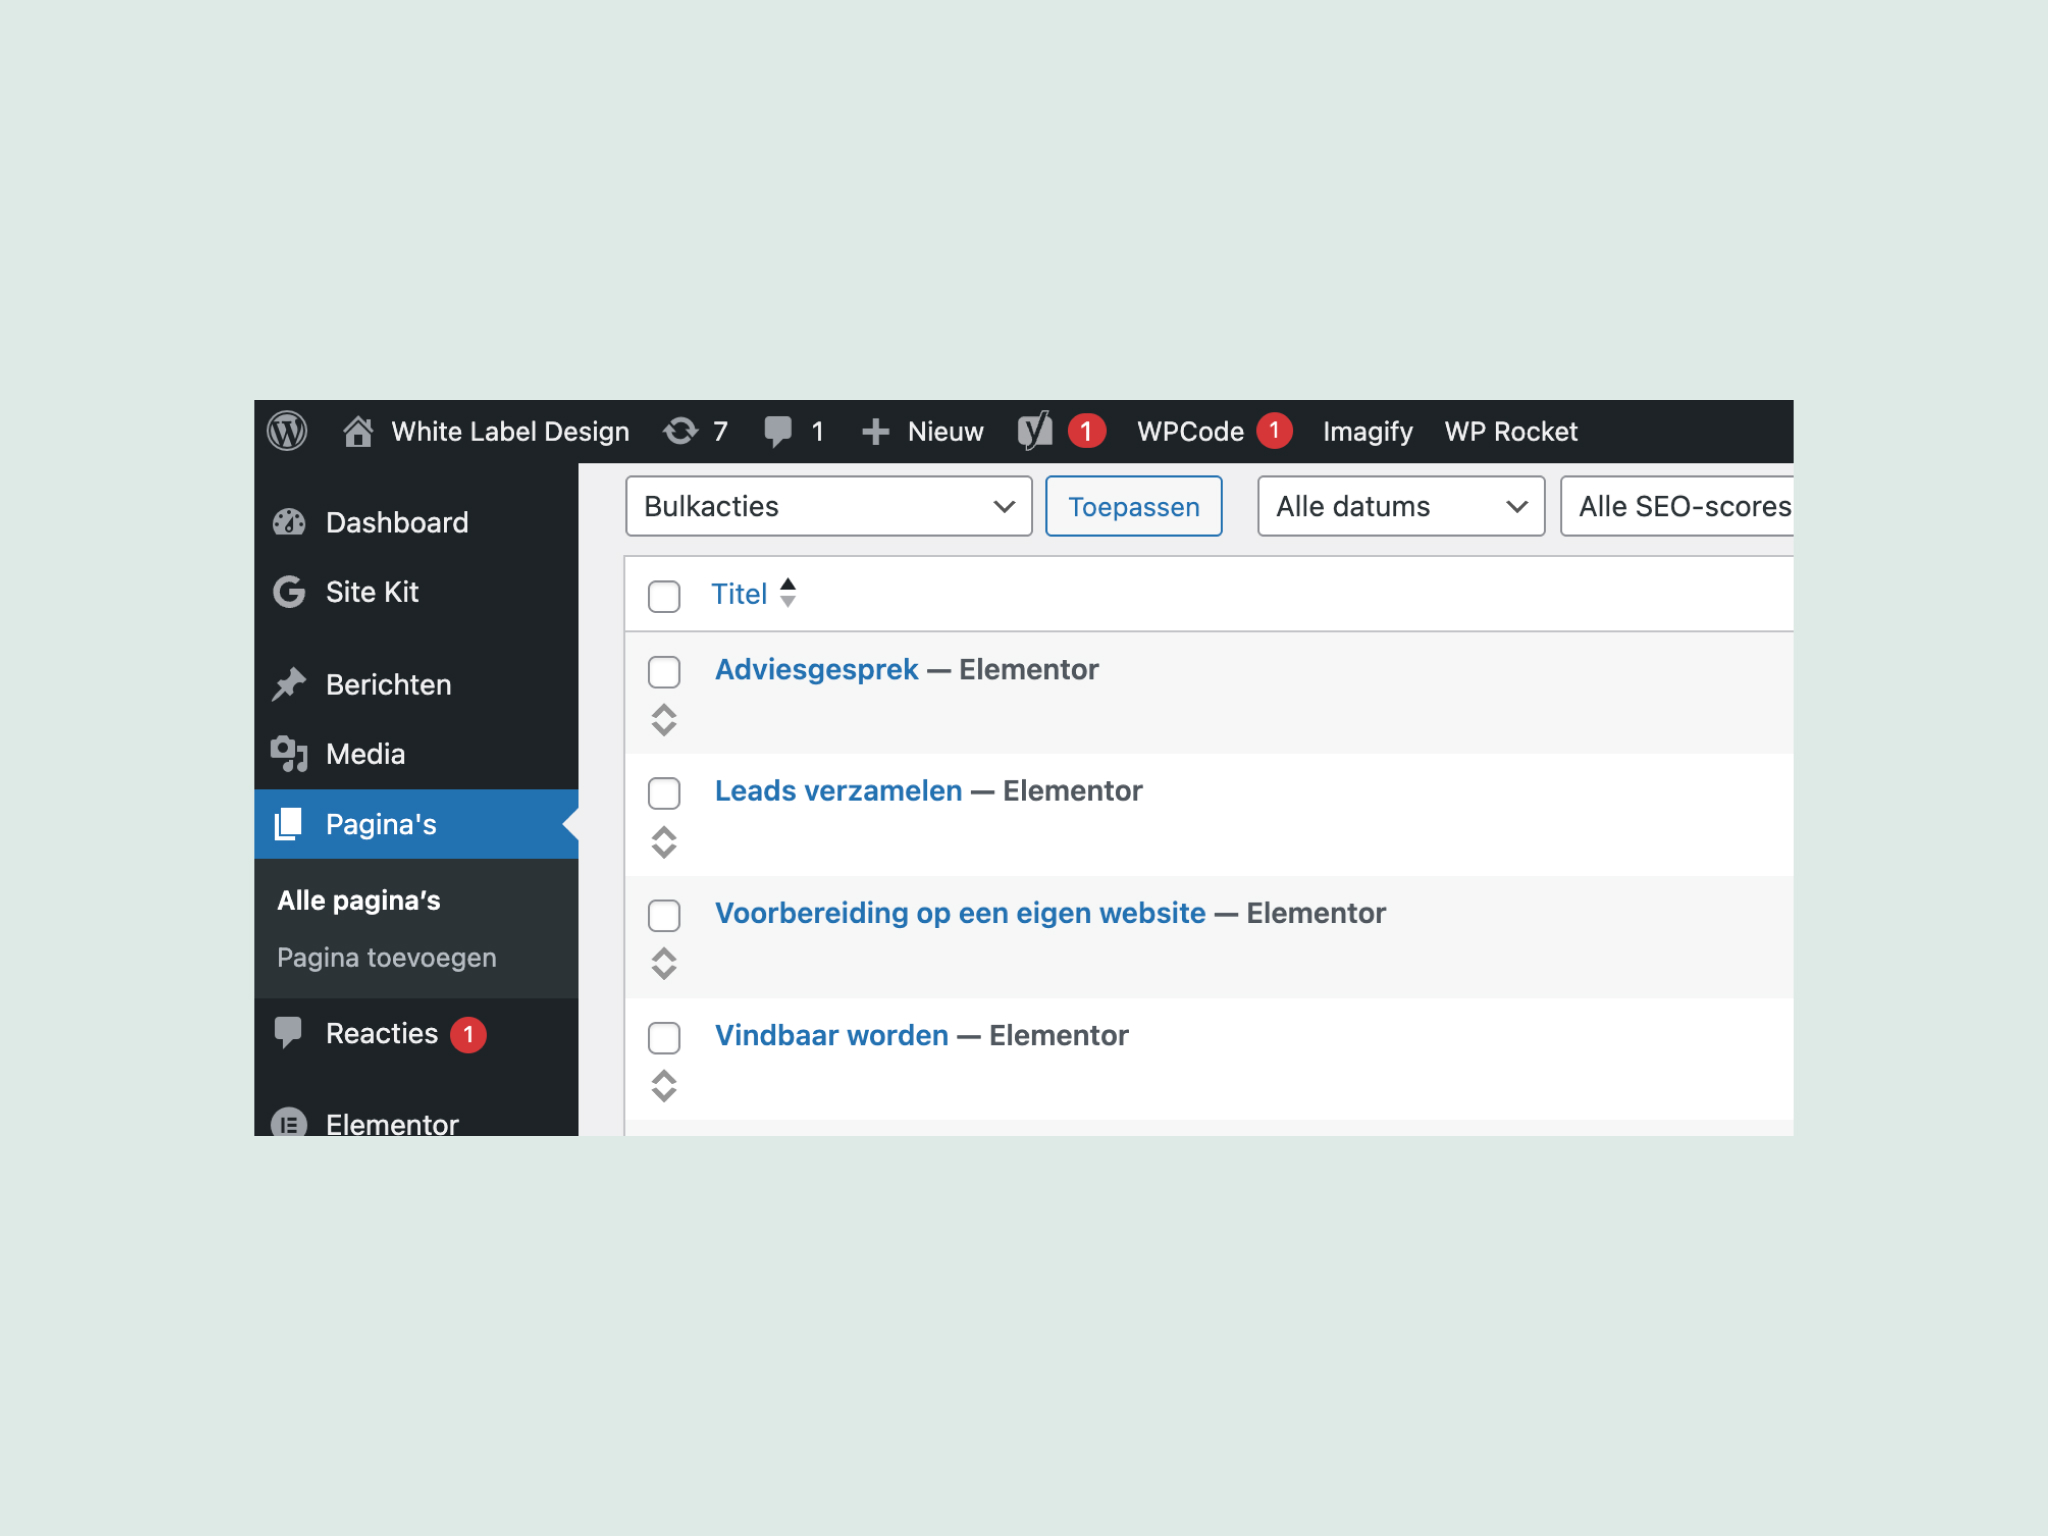Open Imagify from the admin bar
Viewport: 2048px width, 1536px height.
coord(1368,431)
